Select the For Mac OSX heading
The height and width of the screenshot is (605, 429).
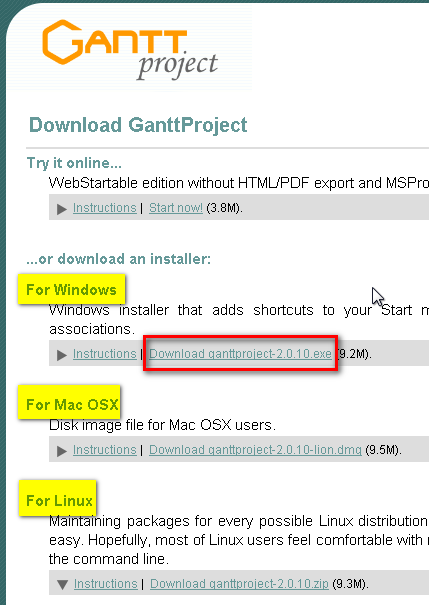[x=72, y=405]
